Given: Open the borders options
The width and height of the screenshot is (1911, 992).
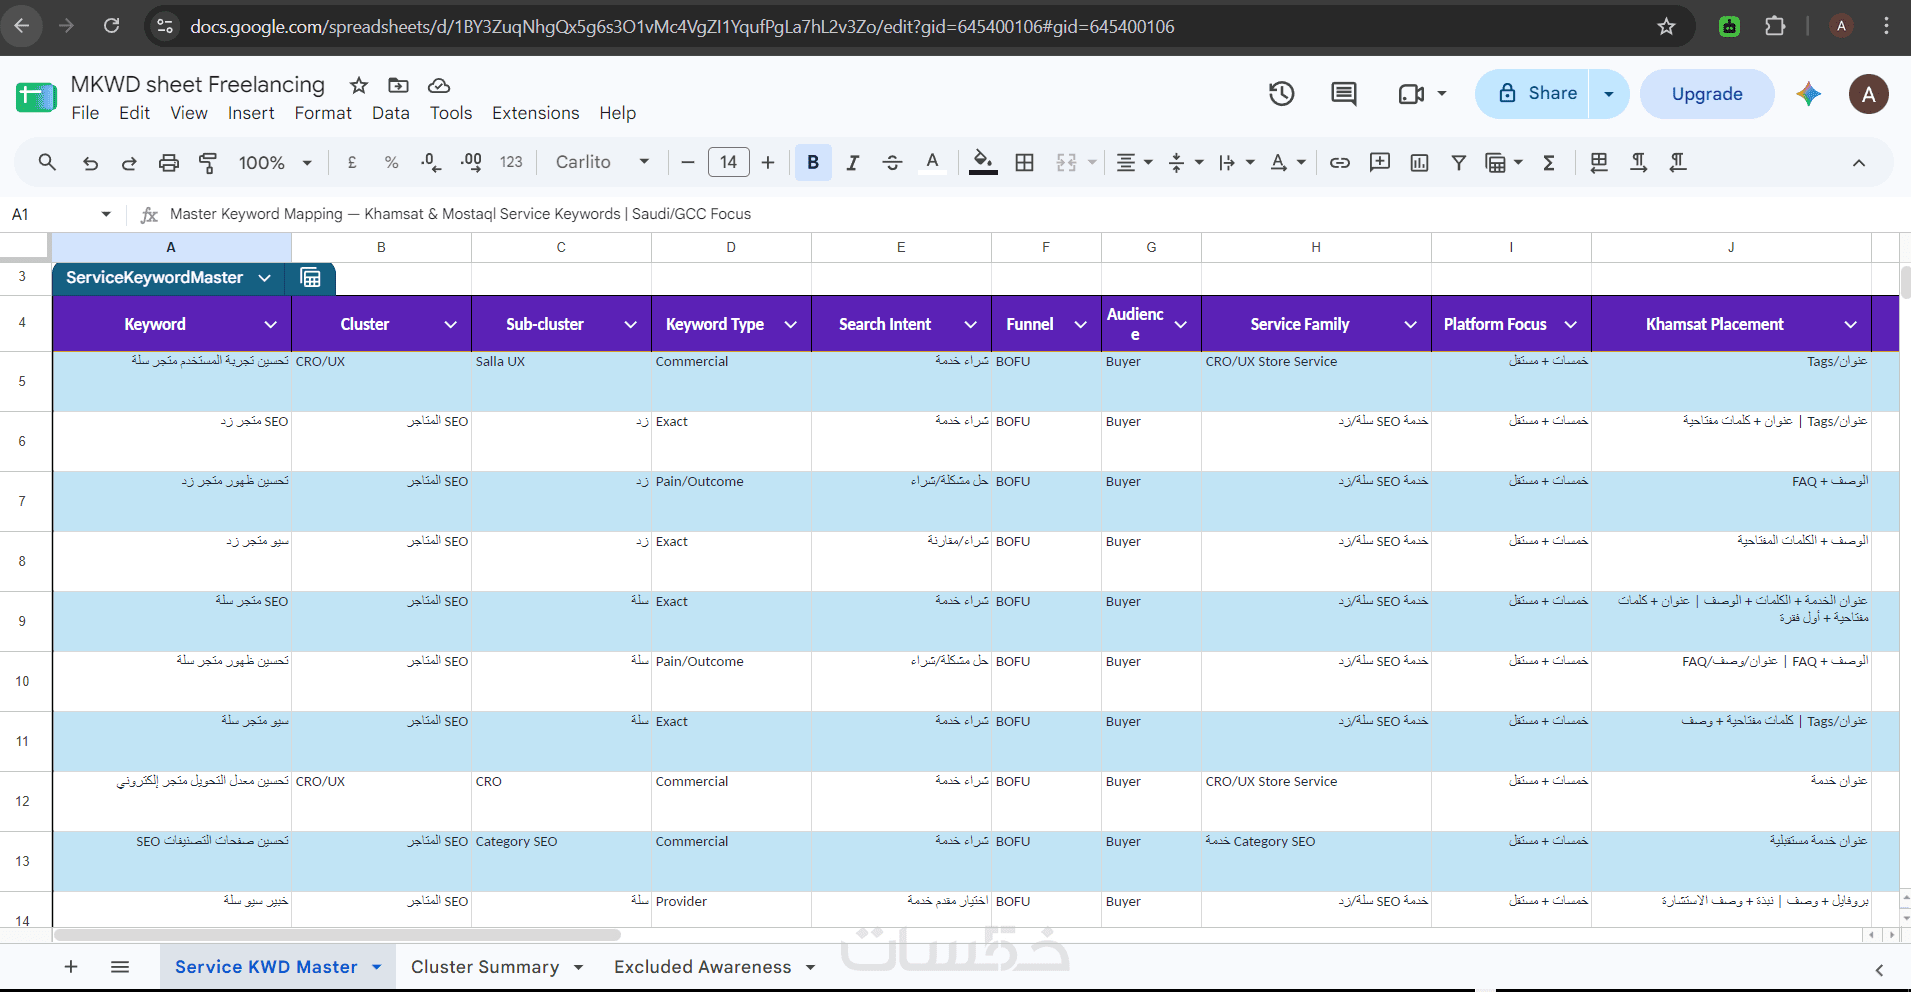Looking at the screenshot, I should 1024,162.
